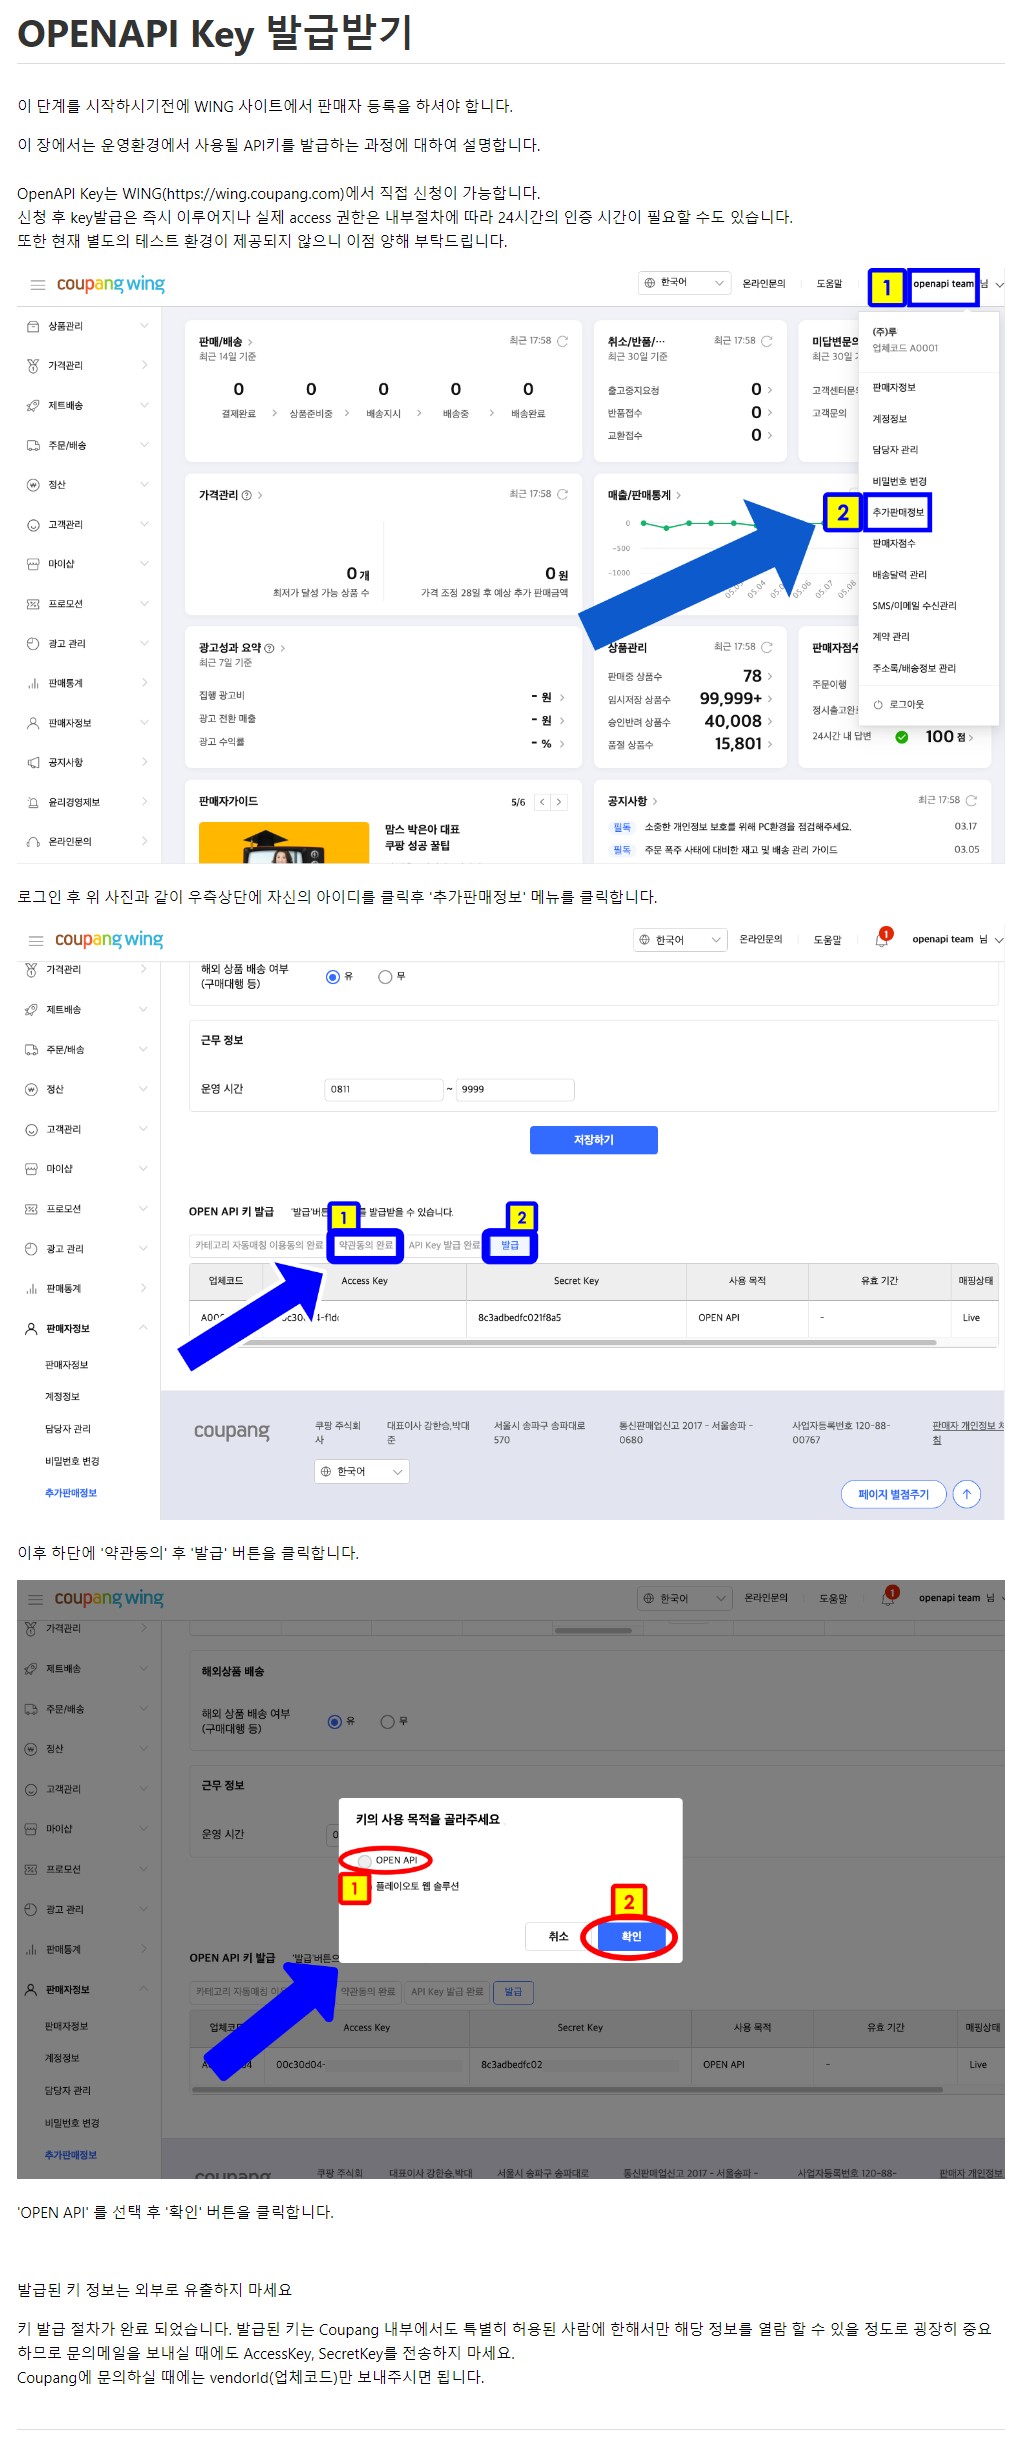This screenshot has width=1025, height=2444.
Task: Click the 판매통계 bar chart icon in dashboard sidebar
Action: coord(33,683)
